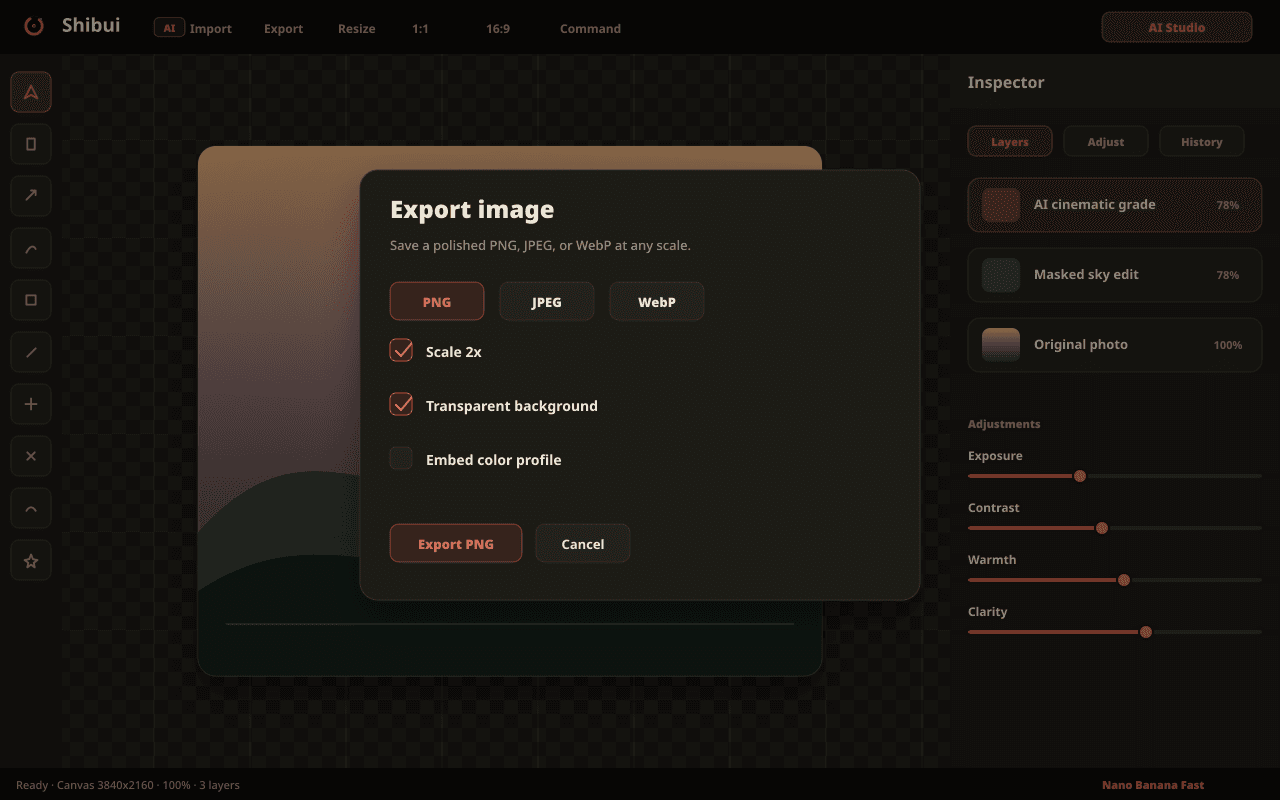The width and height of the screenshot is (1280, 800).
Task: Click the Shibui logo icon
Action: [34, 26]
